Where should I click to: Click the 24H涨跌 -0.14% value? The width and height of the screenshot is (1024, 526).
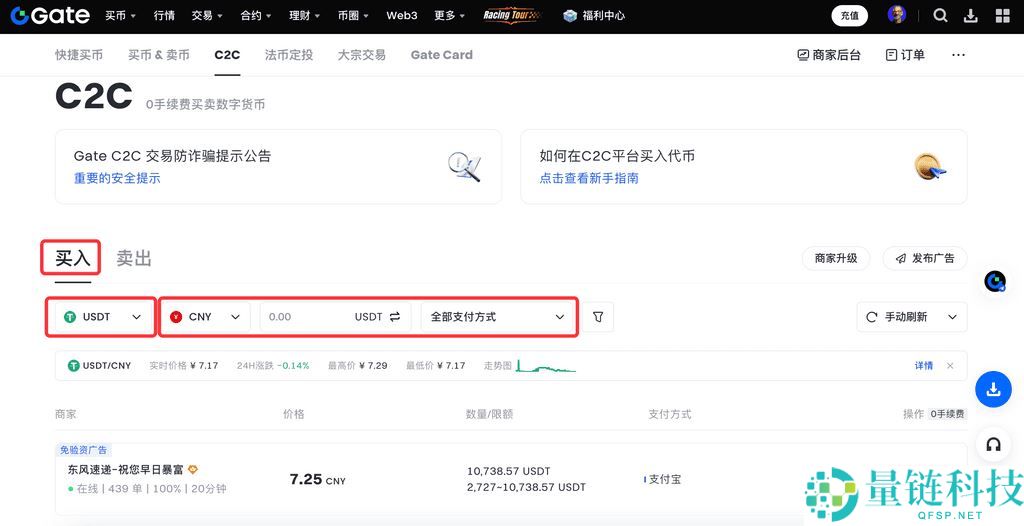[273, 366]
